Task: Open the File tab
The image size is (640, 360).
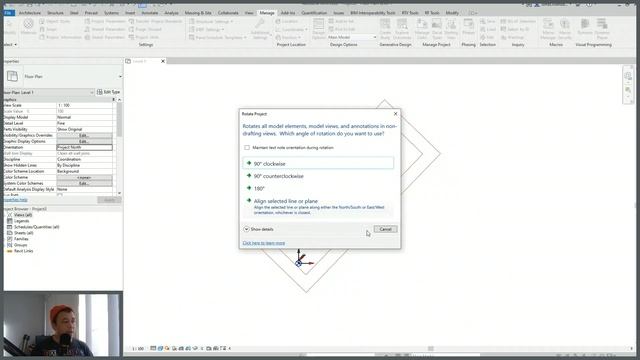Action: click(x=9, y=13)
